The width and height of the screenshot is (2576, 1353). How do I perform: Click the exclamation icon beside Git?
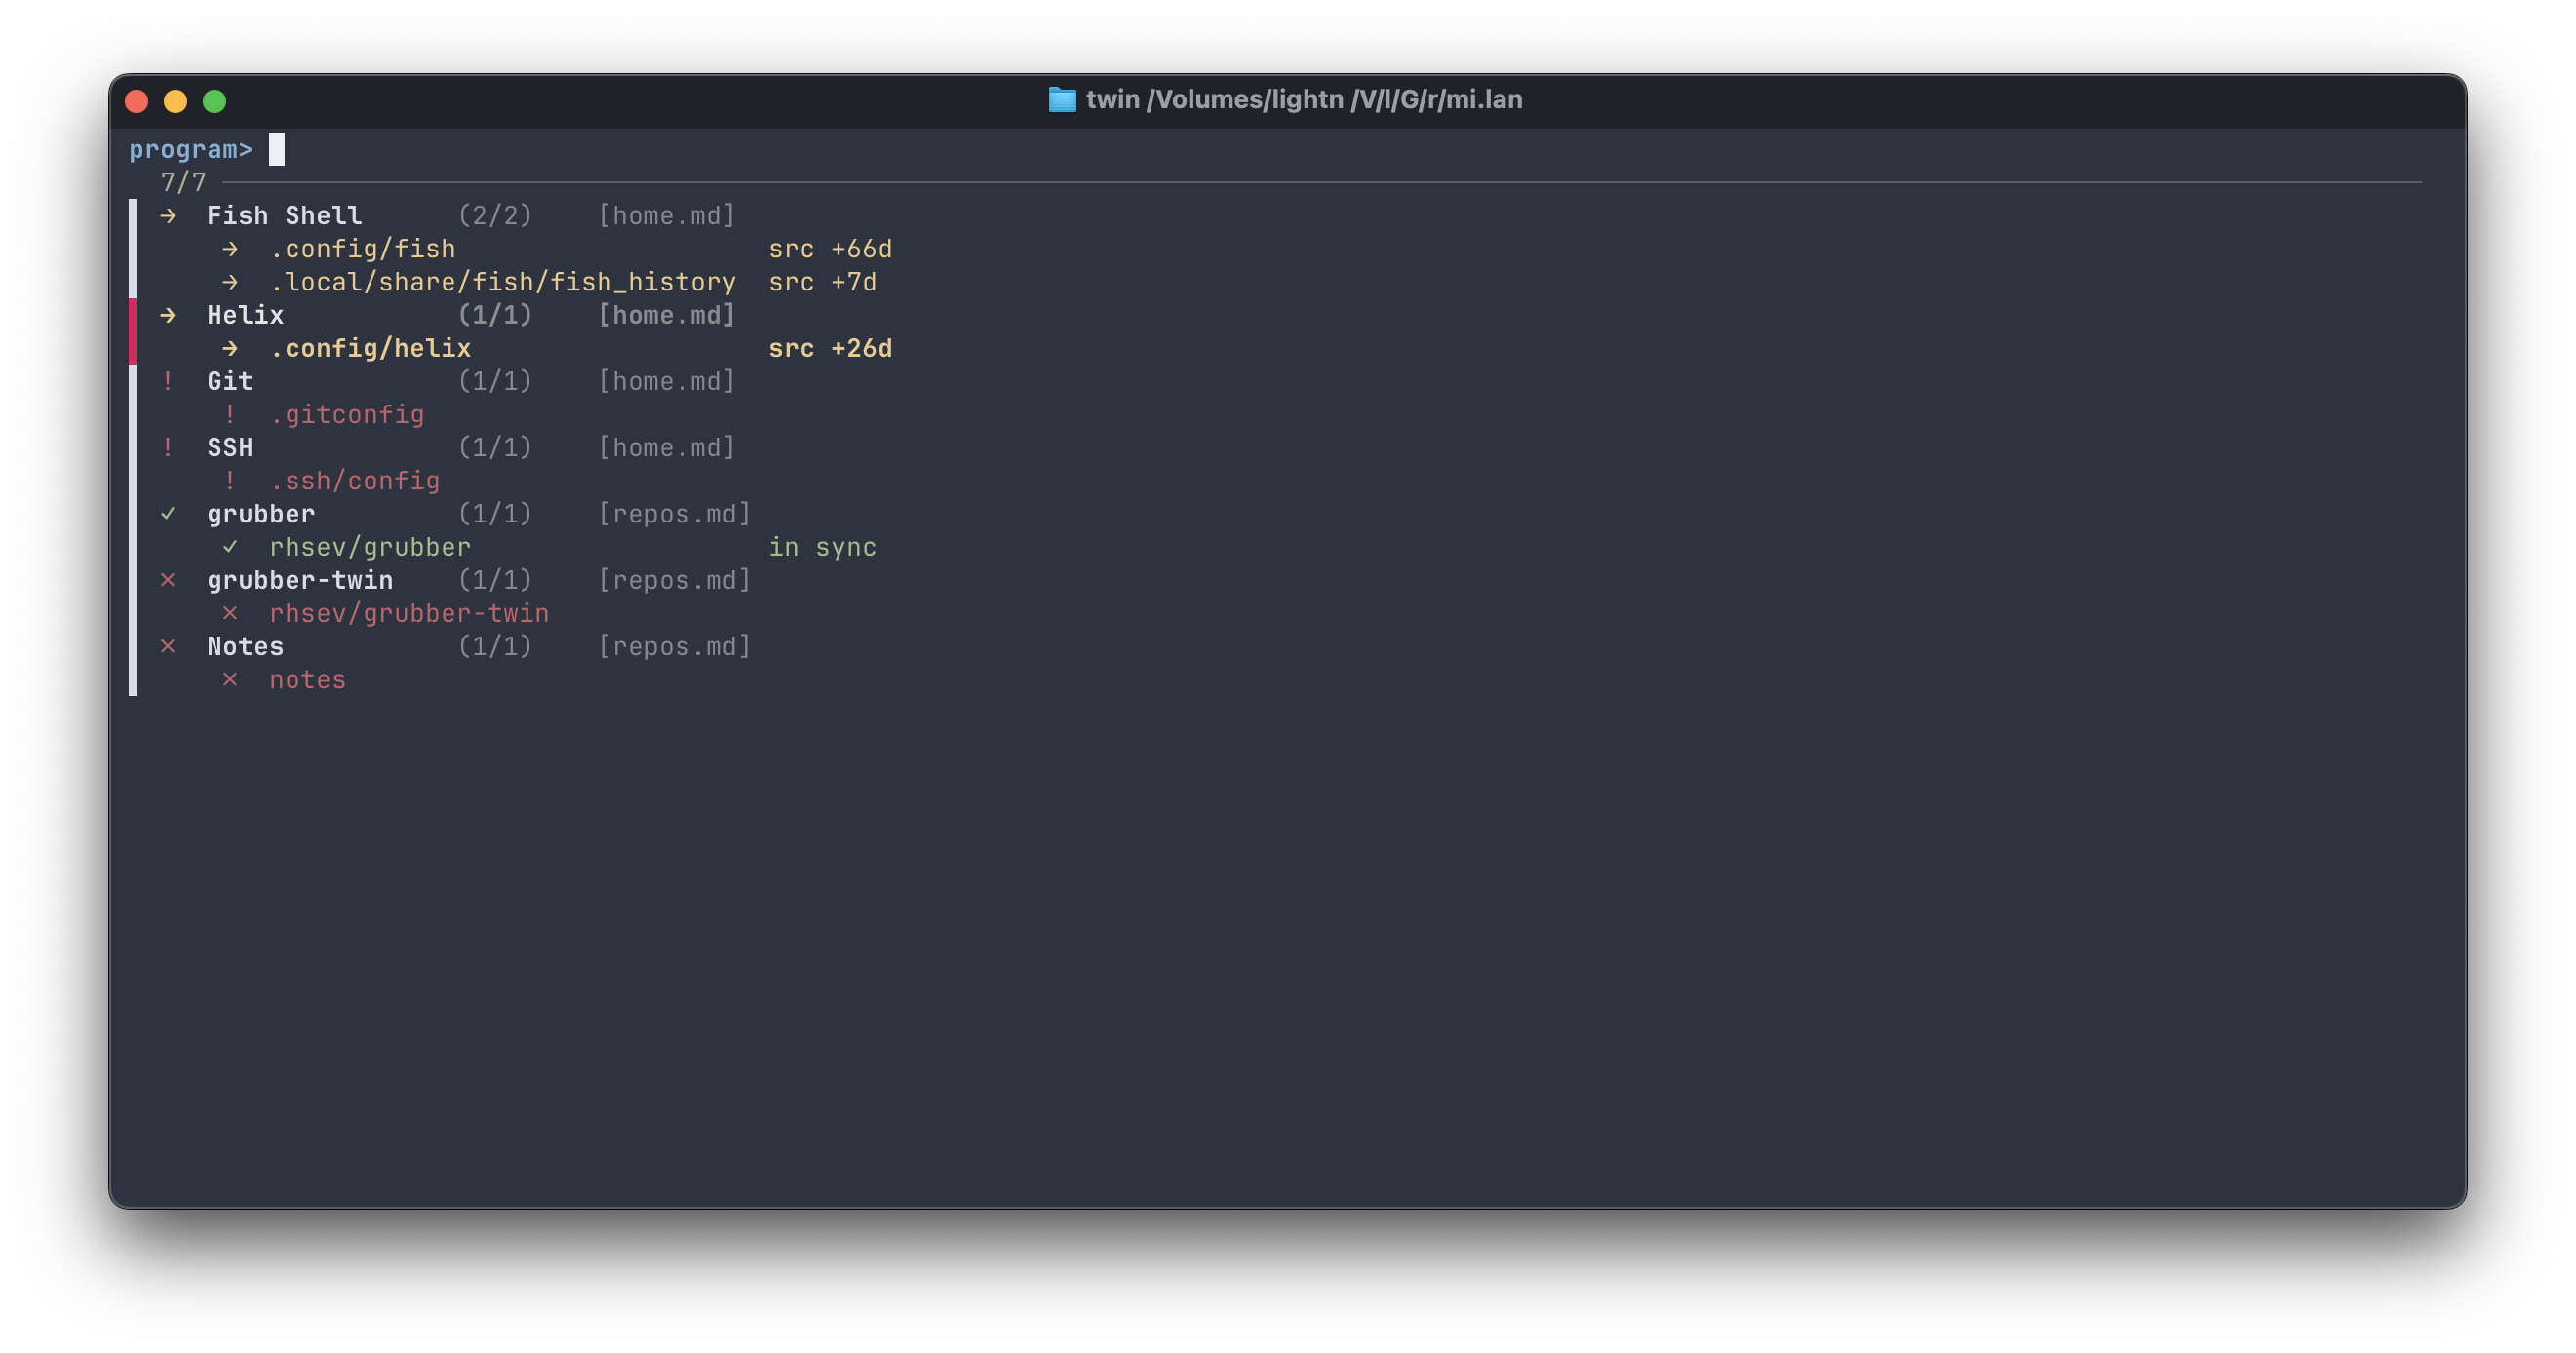(168, 381)
